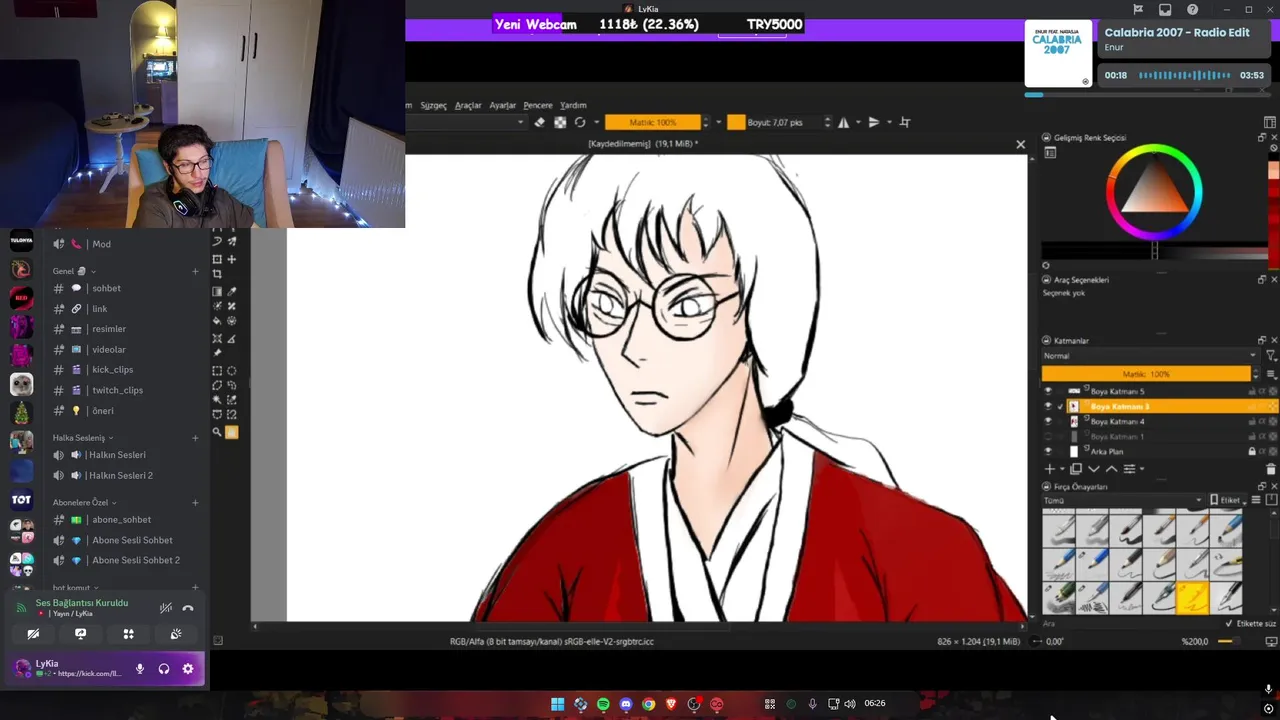
Task: Collapse Abonelere Özel category
Action: (85, 503)
